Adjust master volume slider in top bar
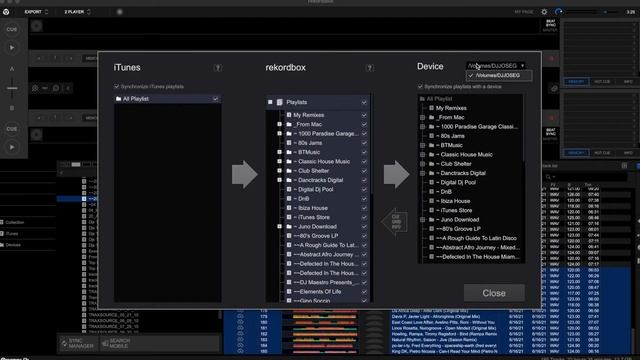This screenshot has height=360, width=640. coord(592,12)
